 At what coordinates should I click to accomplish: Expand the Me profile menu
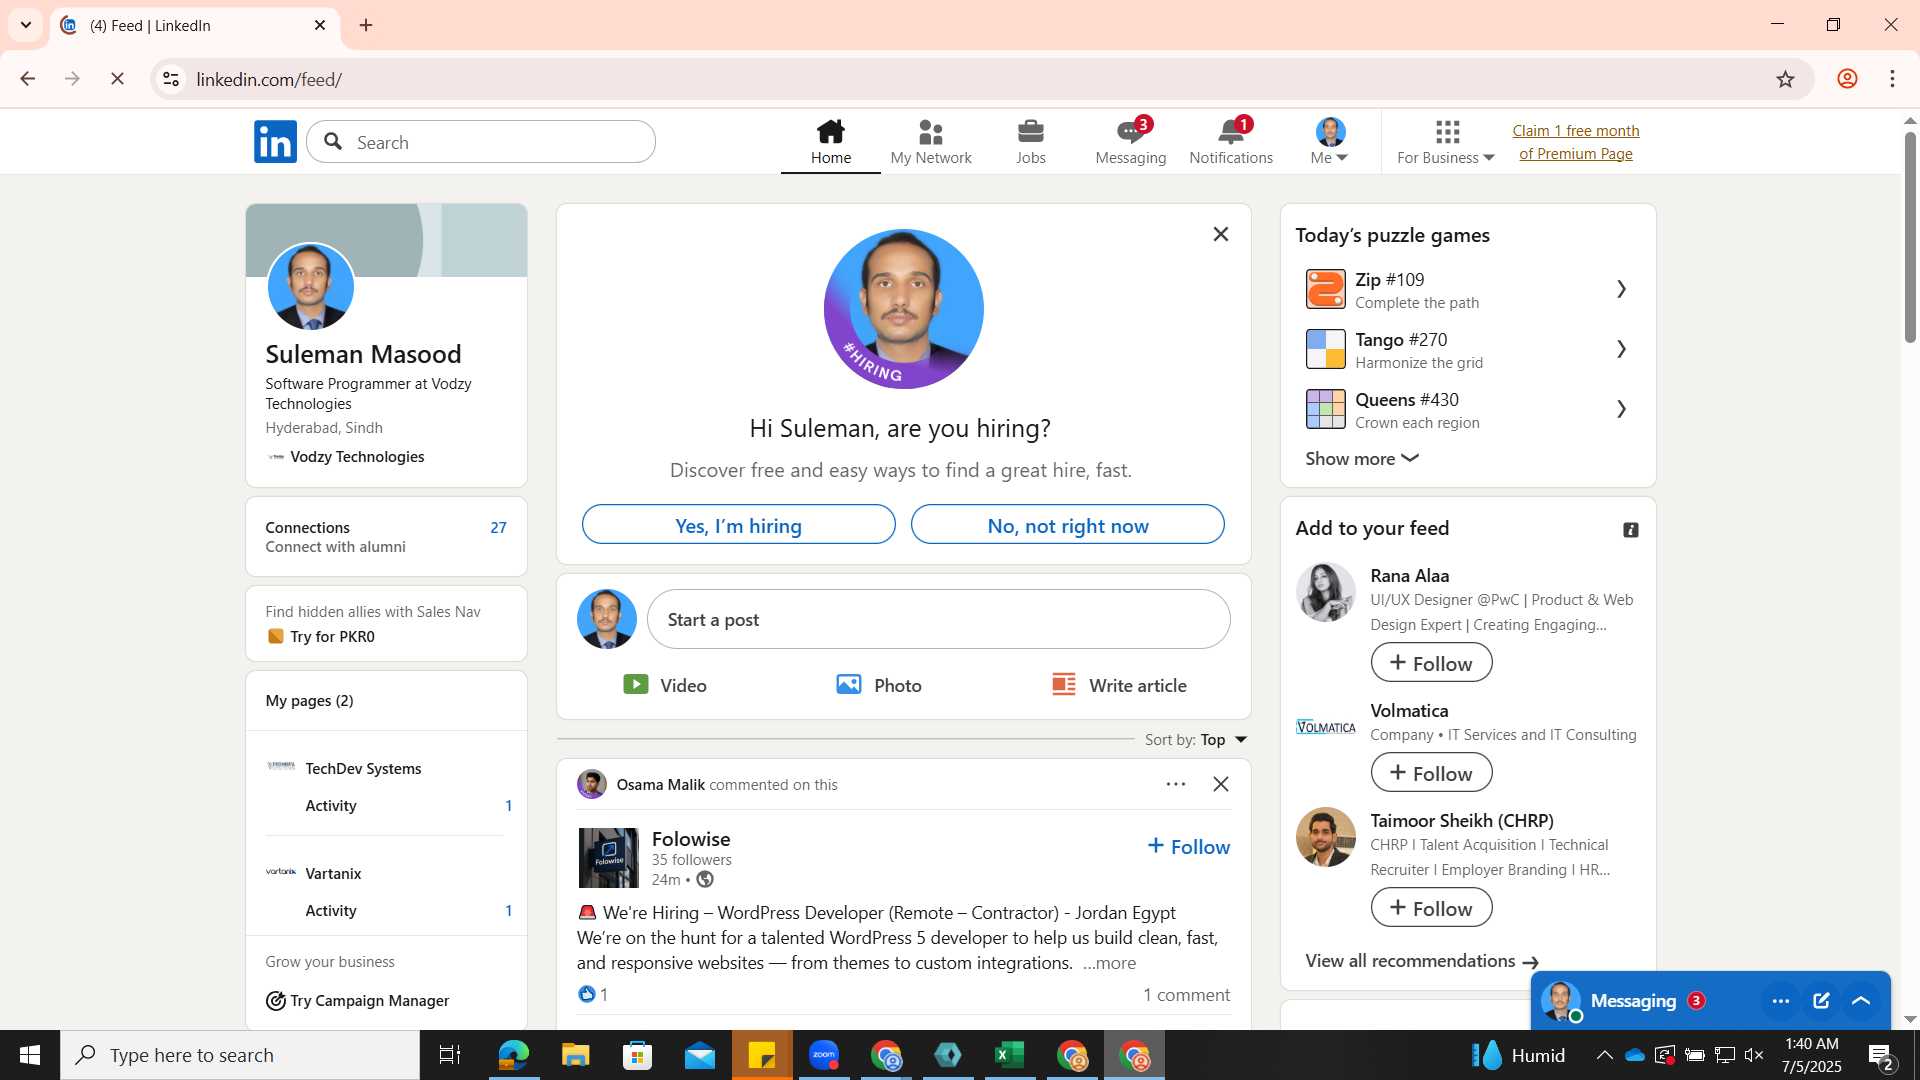[x=1329, y=142]
